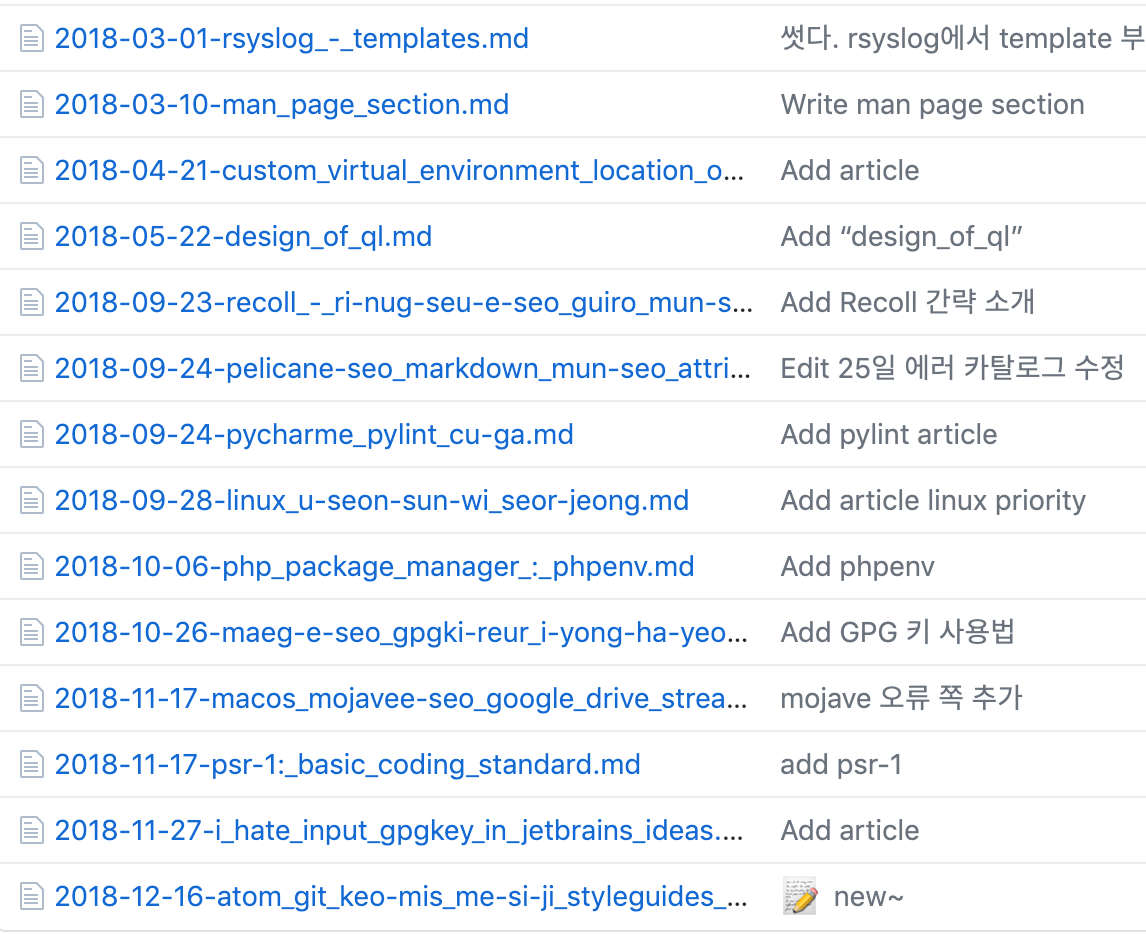
Task: Open commit 'mojave 오류 쪽 추가'
Action: click(901, 698)
